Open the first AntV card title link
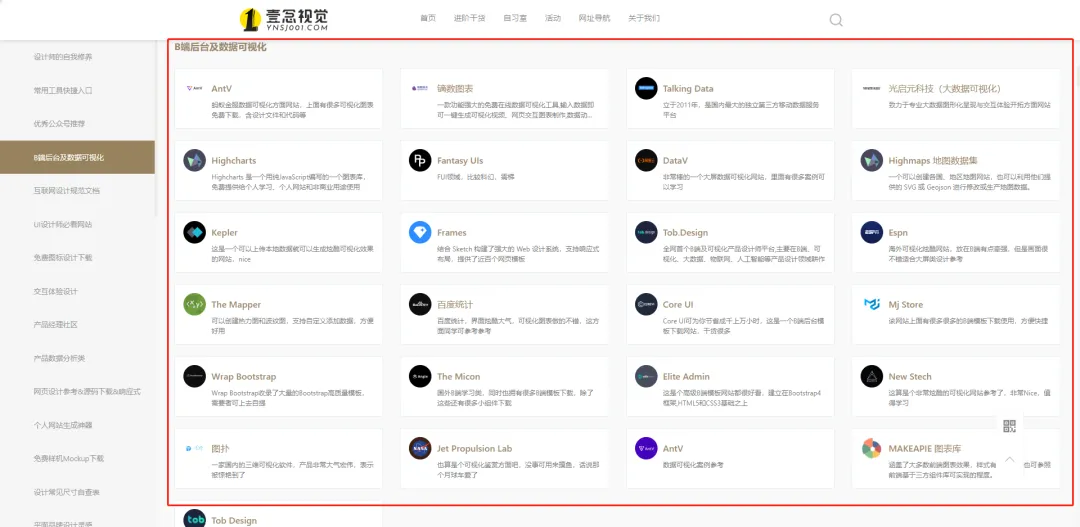This screenshot has height=527, width=1080. point(222,89)
